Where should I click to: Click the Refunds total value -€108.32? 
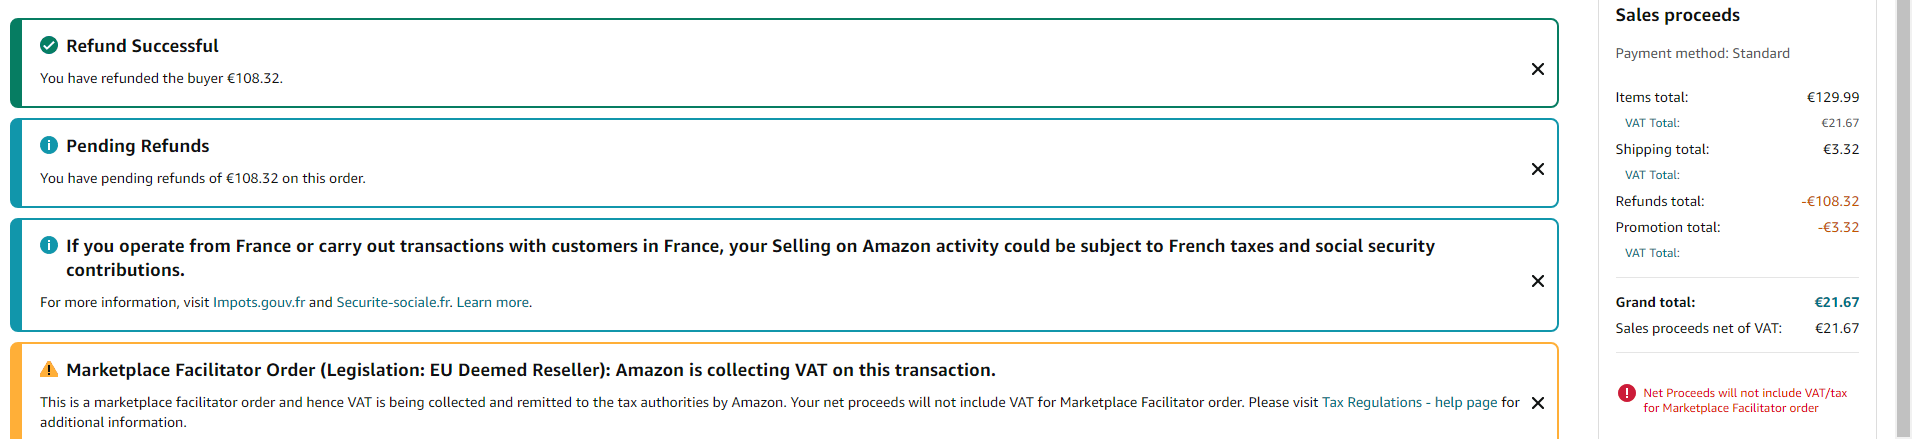pos(1830,201)
